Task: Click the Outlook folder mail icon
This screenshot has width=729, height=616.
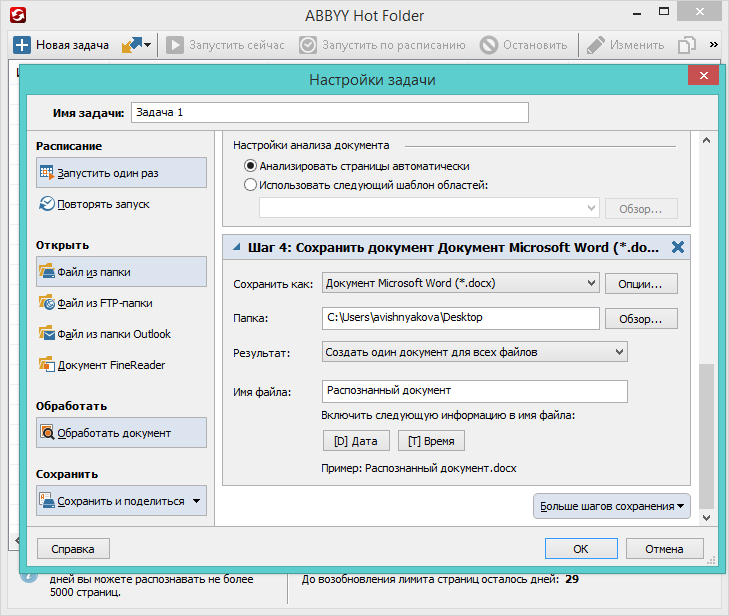Action: 47,333
